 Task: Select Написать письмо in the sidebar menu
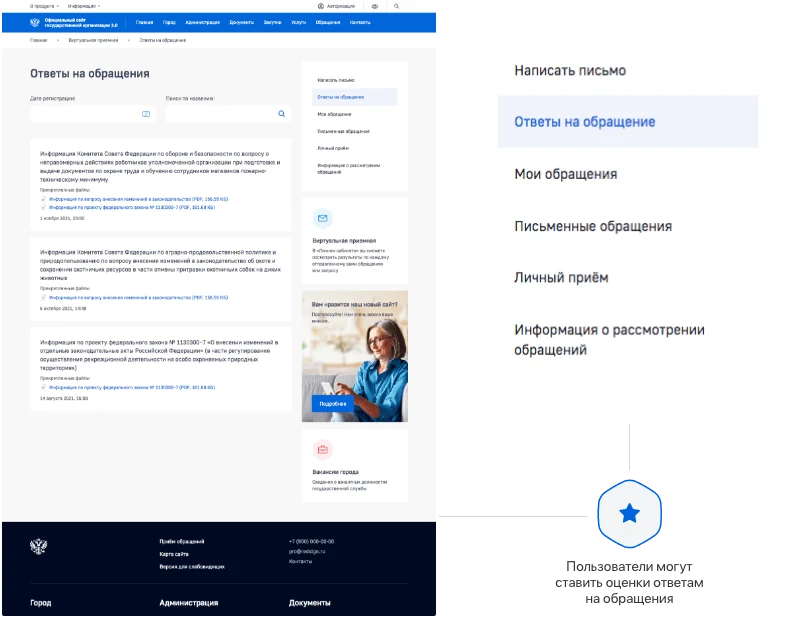[x=336, y=80]
